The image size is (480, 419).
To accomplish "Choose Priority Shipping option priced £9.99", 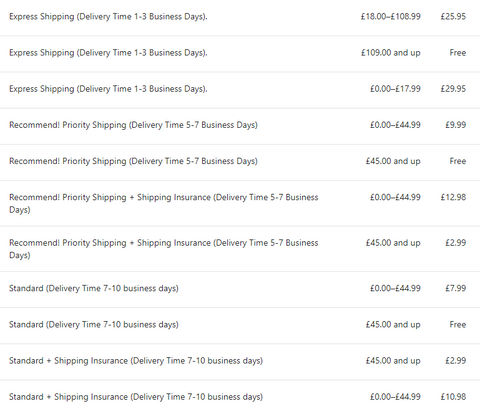I will pos(240,125).
